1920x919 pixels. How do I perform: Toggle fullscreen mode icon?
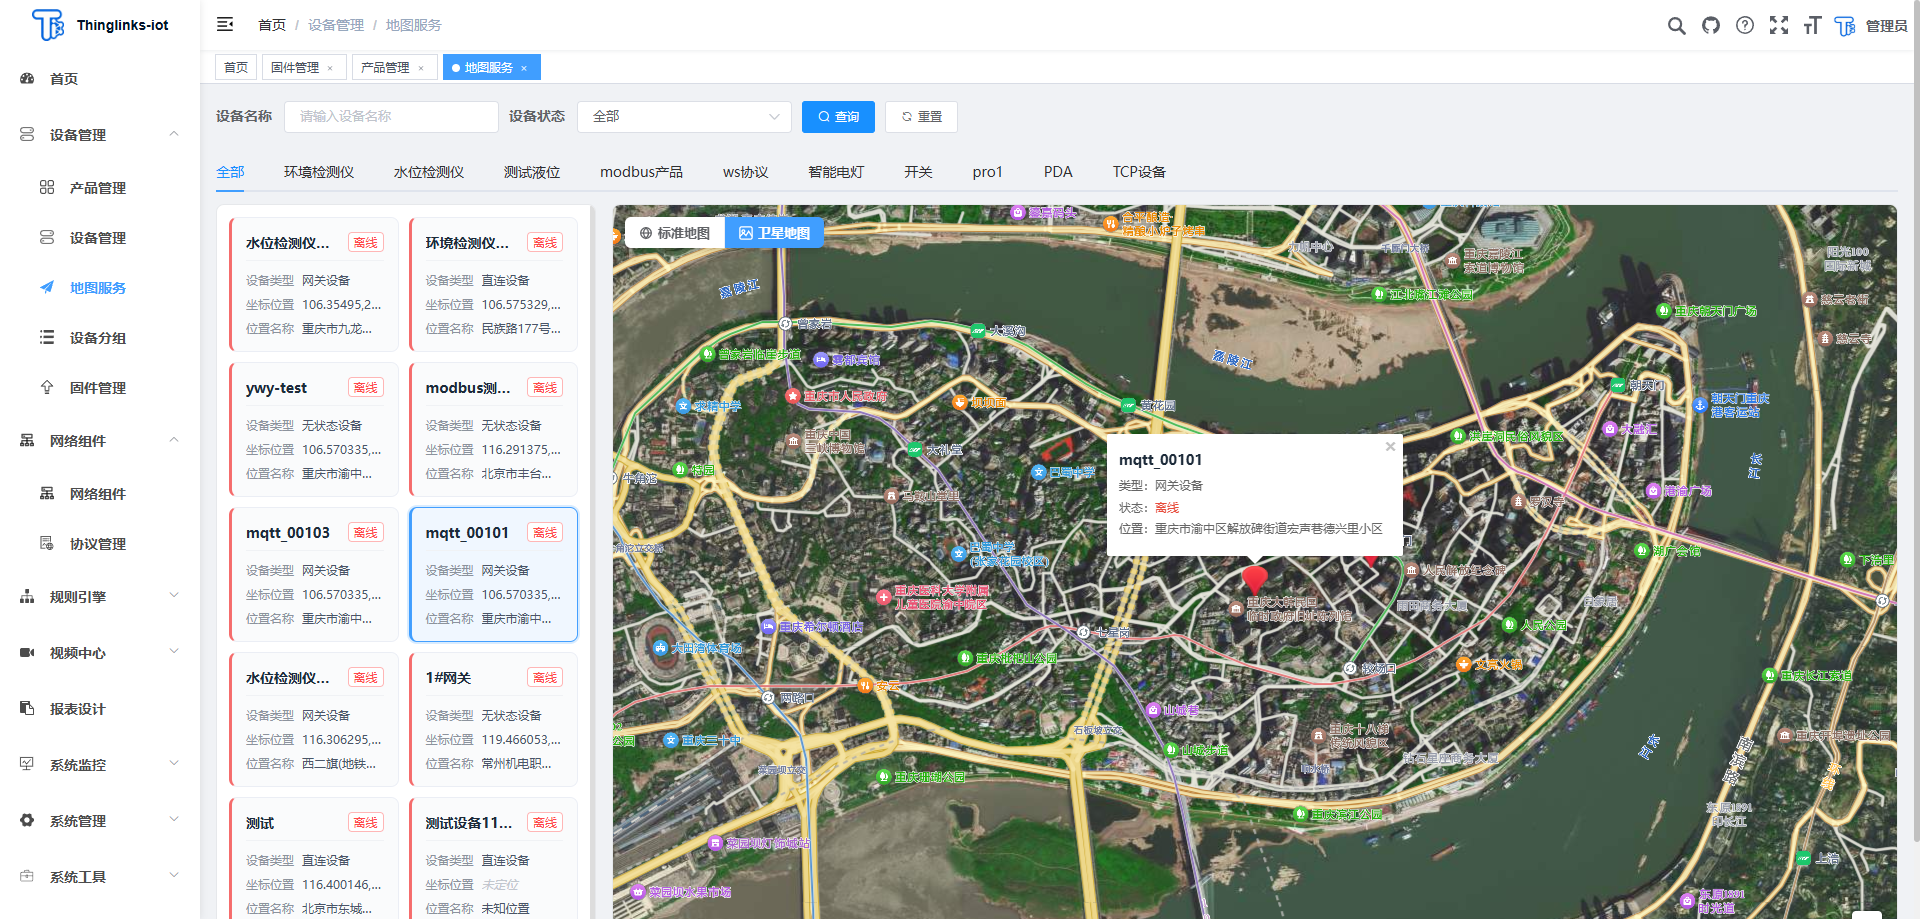(x=1779, y=26)
